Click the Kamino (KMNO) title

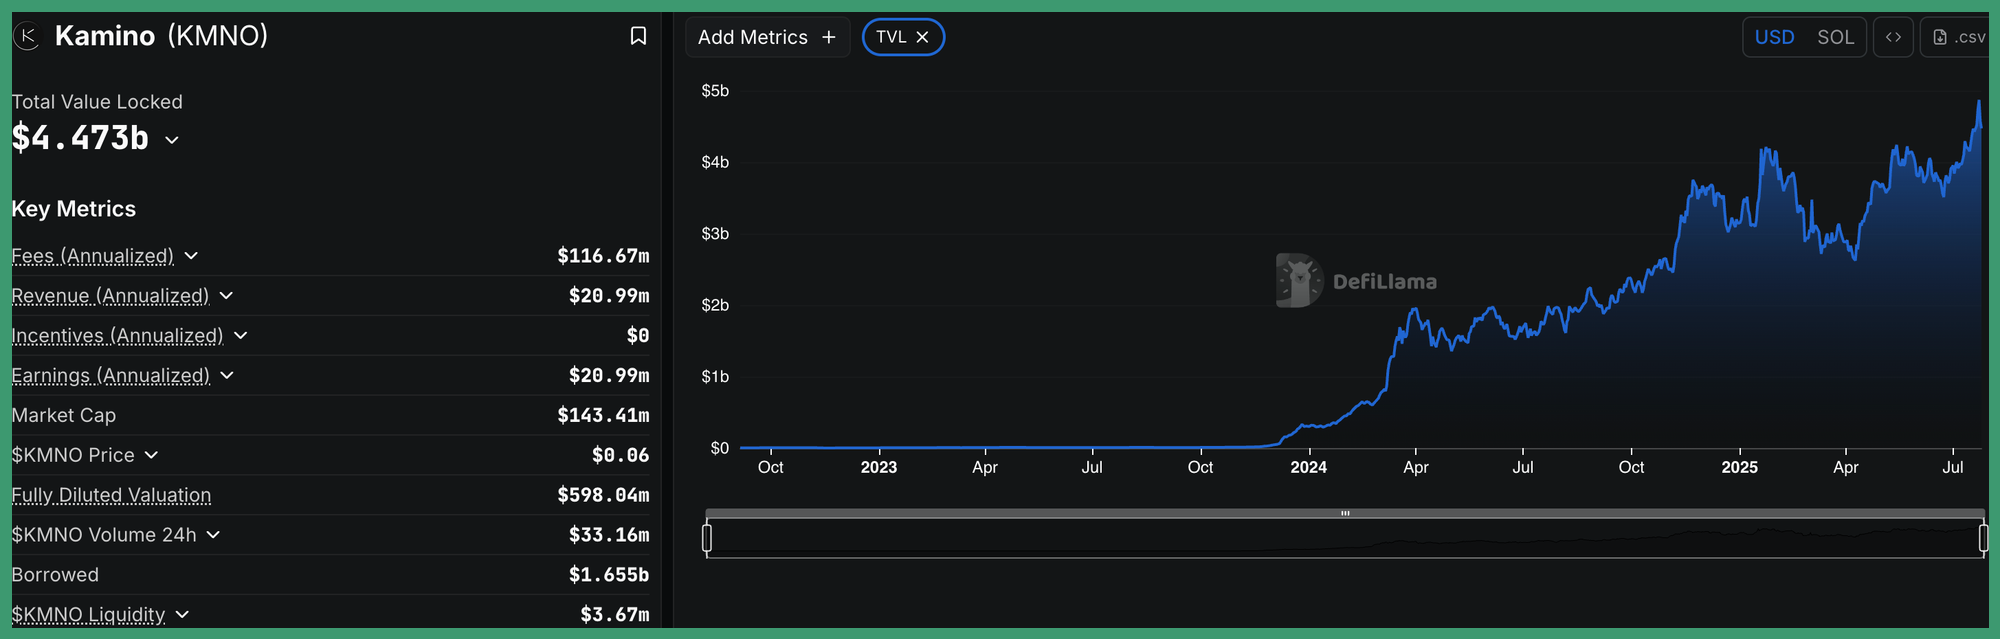pyautogui.click(x=161, y=36)
